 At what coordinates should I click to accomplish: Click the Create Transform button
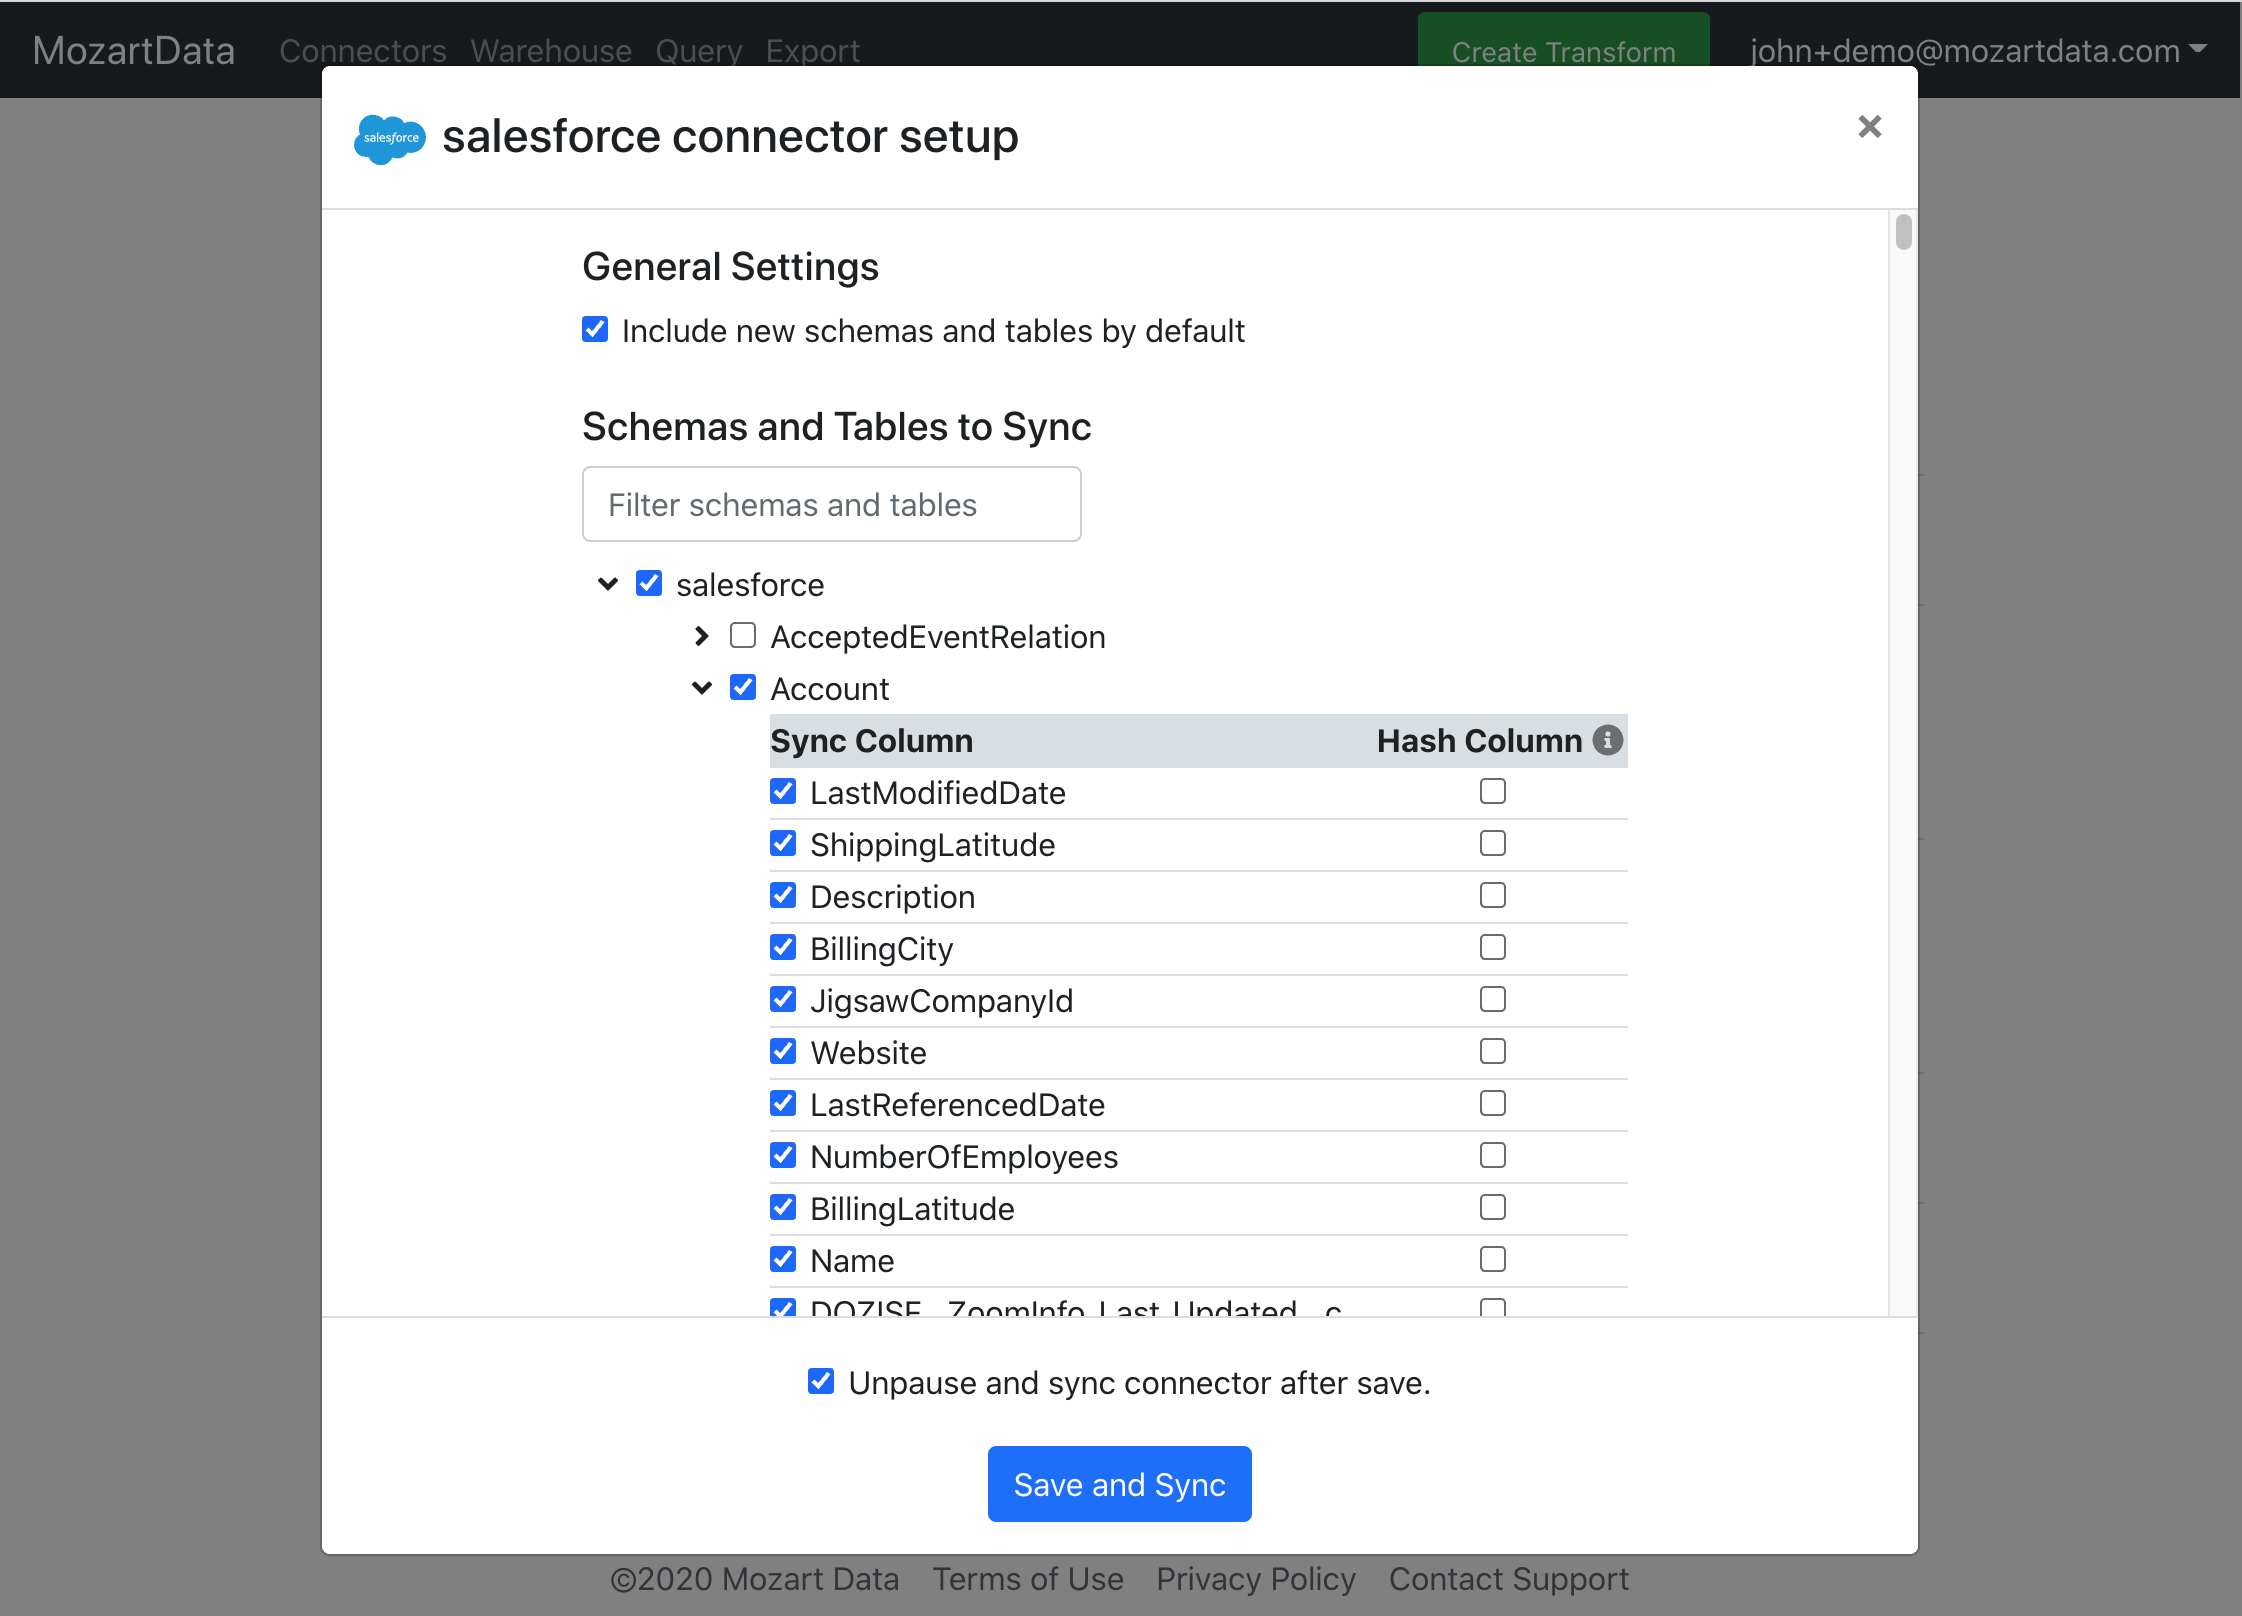[1562, 50]
